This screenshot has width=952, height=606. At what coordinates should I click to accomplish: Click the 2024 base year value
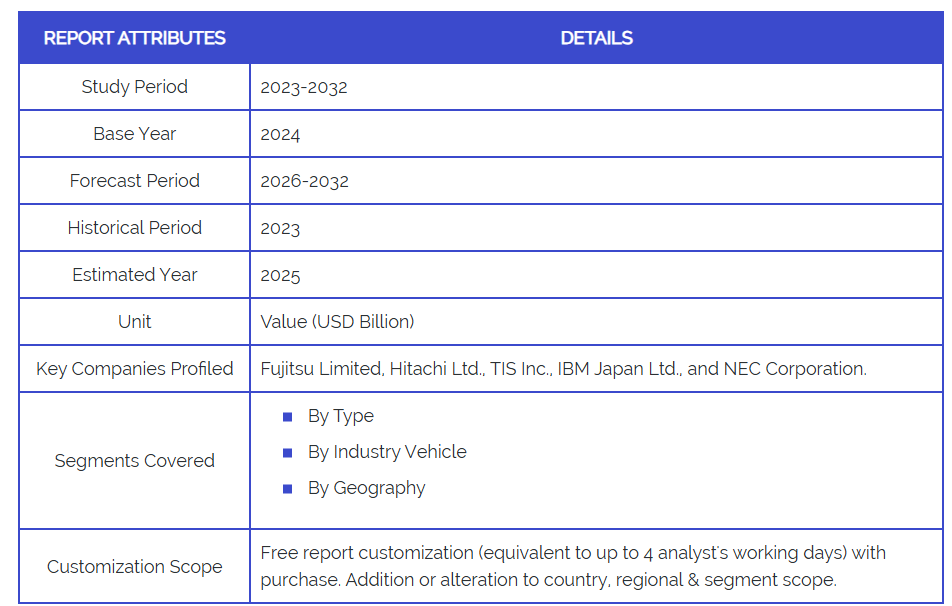[x=280, y=134]
